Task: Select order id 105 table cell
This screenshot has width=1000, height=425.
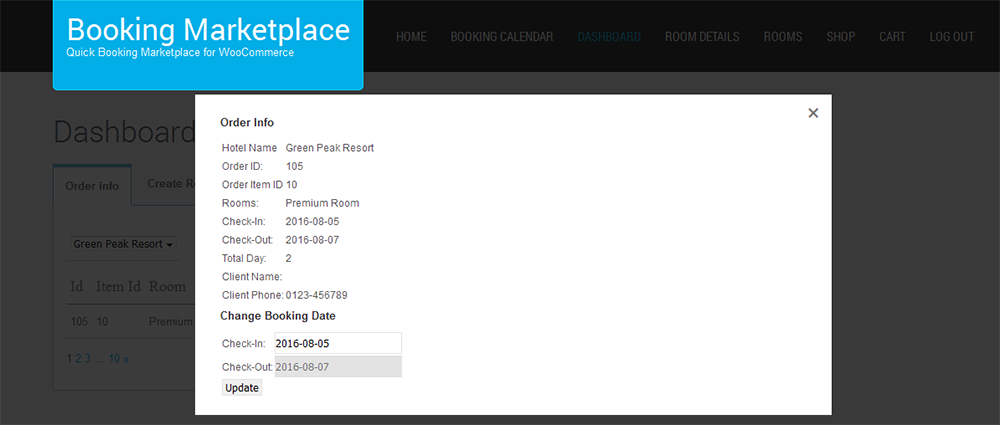Action: point(80,322)
